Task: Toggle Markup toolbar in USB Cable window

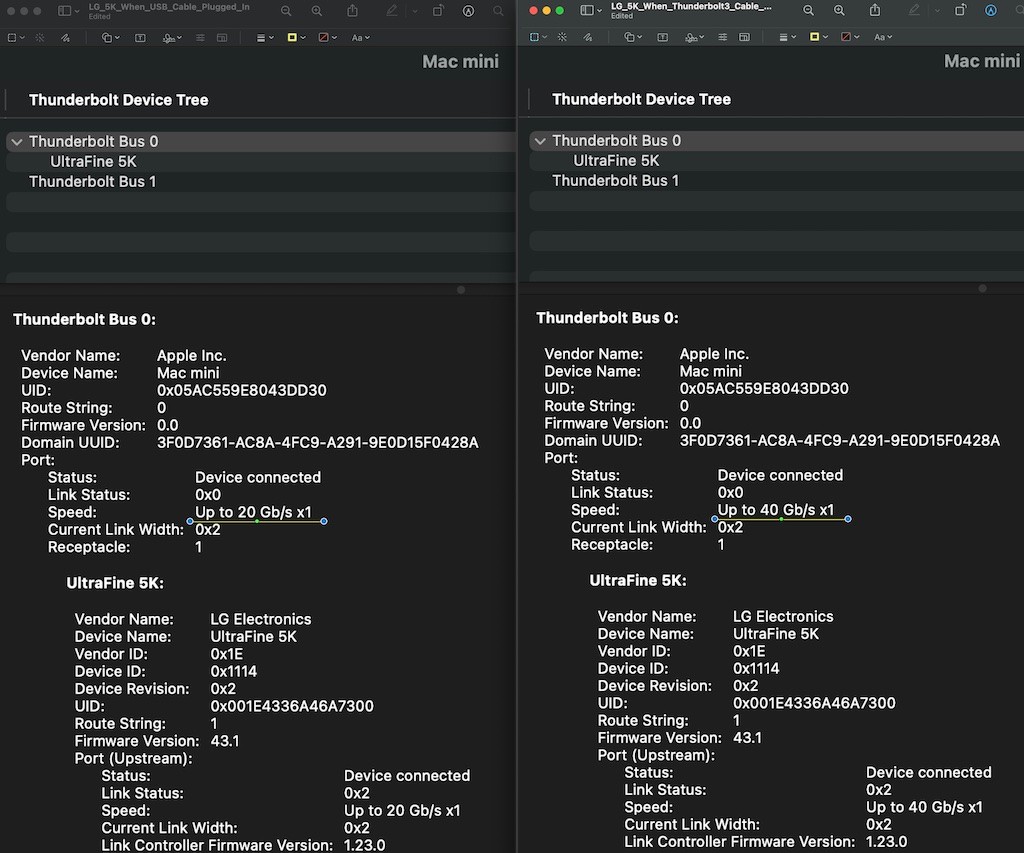Action: click(x=468, y=10)
